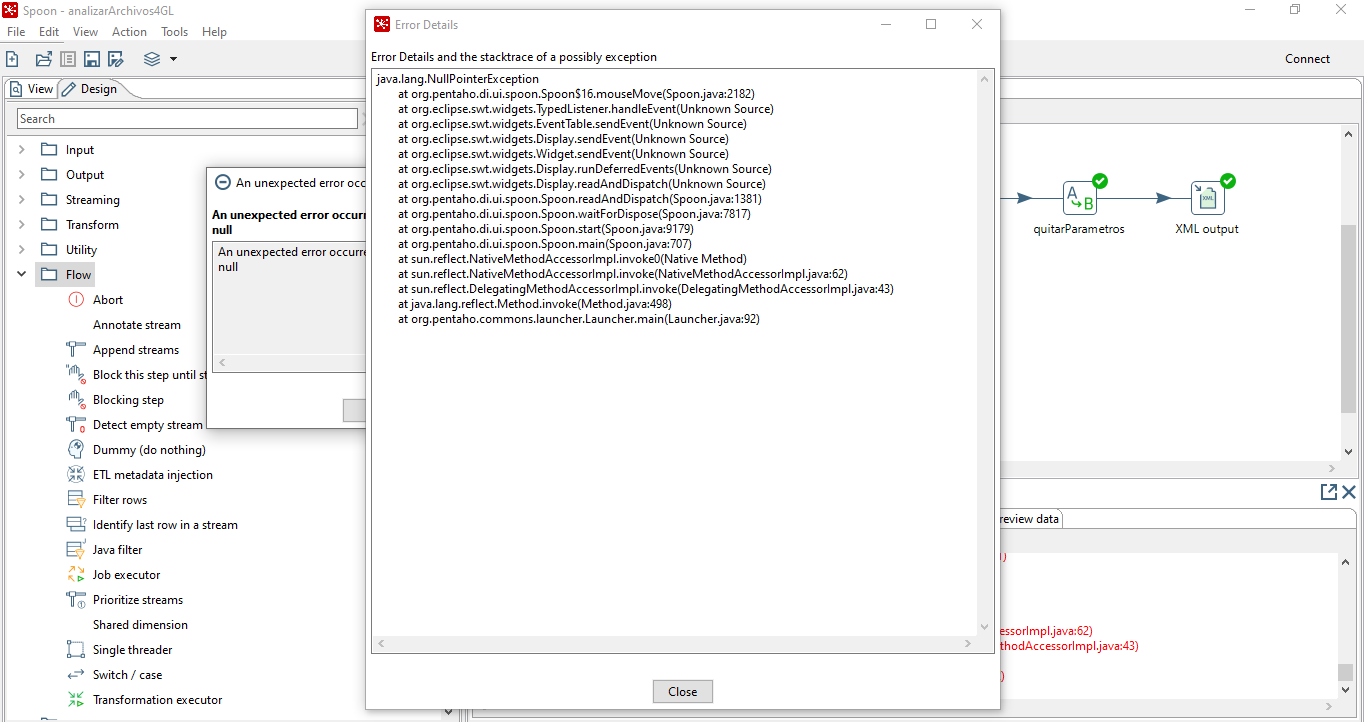Click the Abort step icon

pyautogui.click(x=76, y=299)
